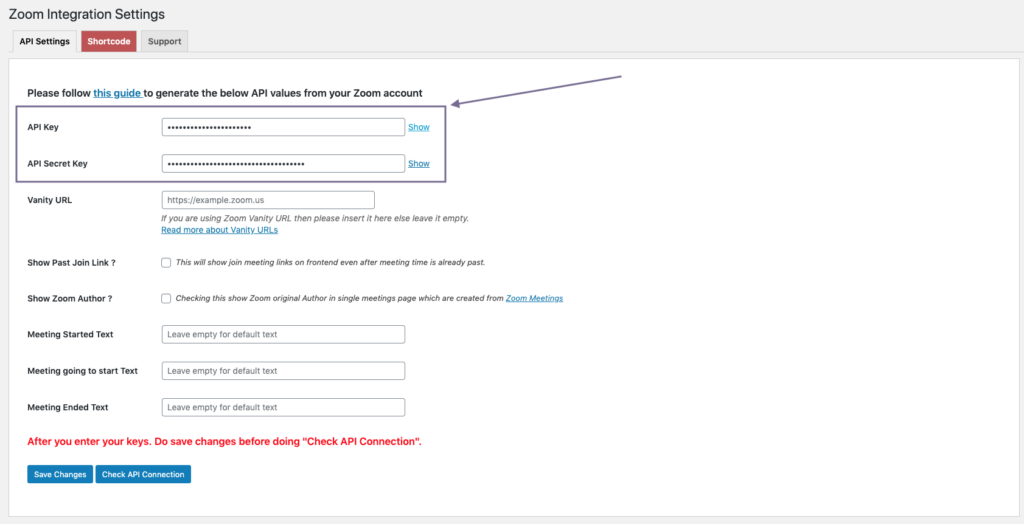The width and height of the screenshot is (1024, 524).
Task: Open the "this guide" link
Action: 117,93
